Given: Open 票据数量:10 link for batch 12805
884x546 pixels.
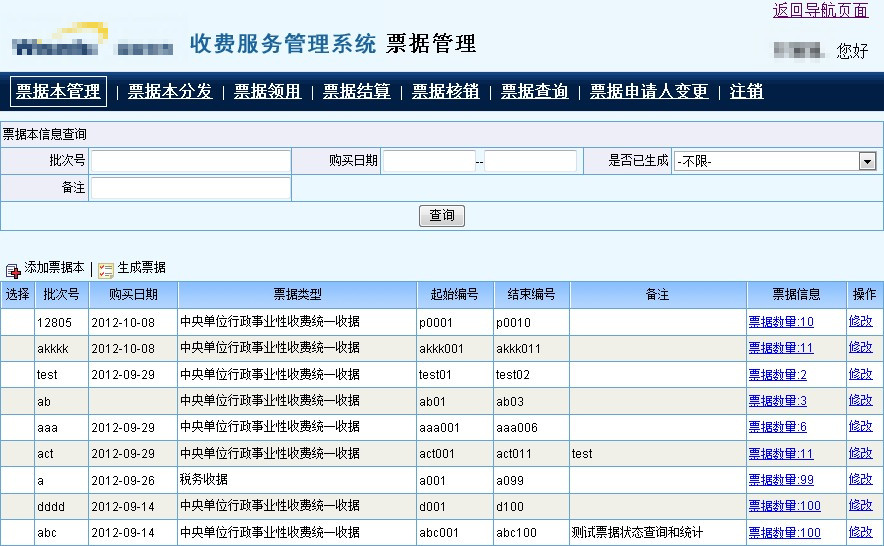Looking at the screenshot, I should 781,322.
